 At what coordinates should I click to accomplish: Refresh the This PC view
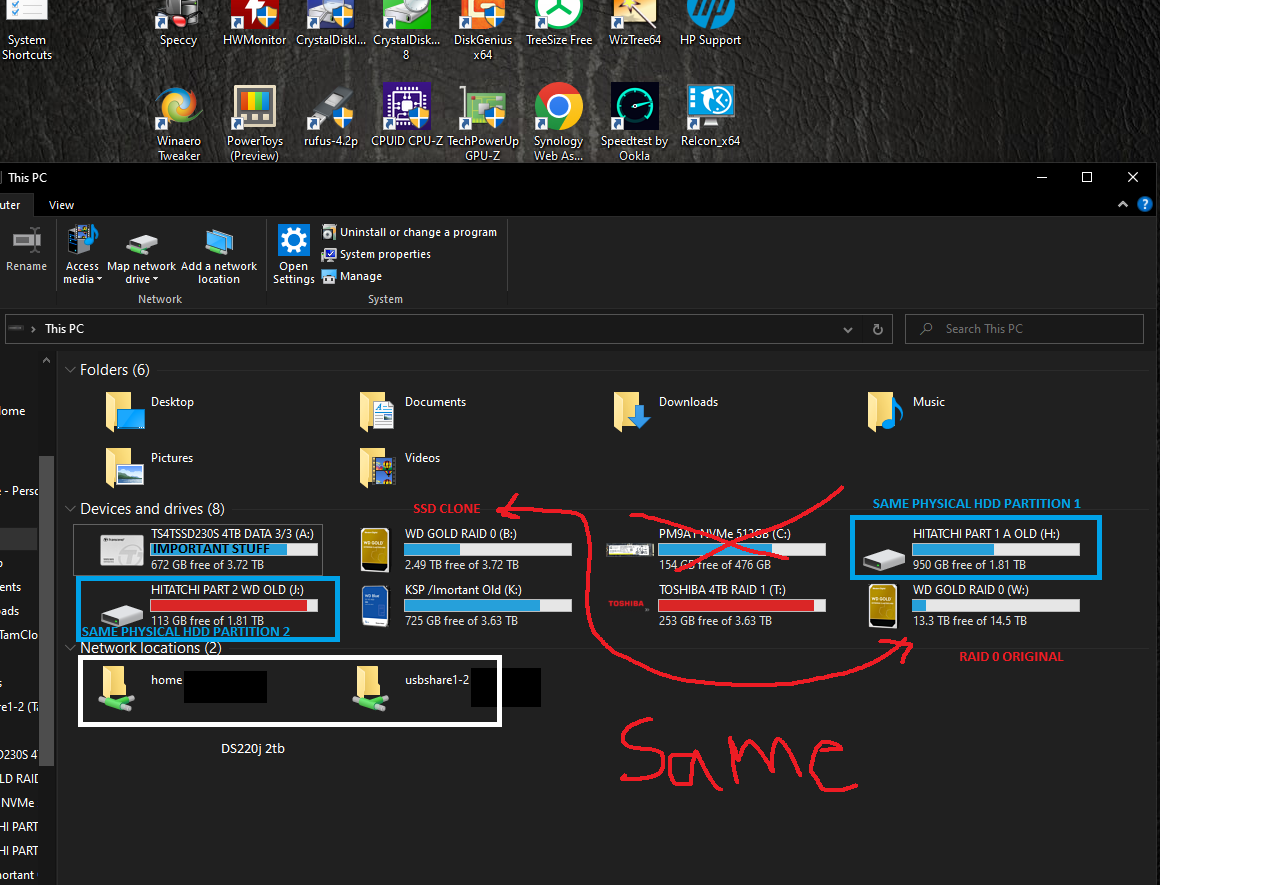point(878,329)
